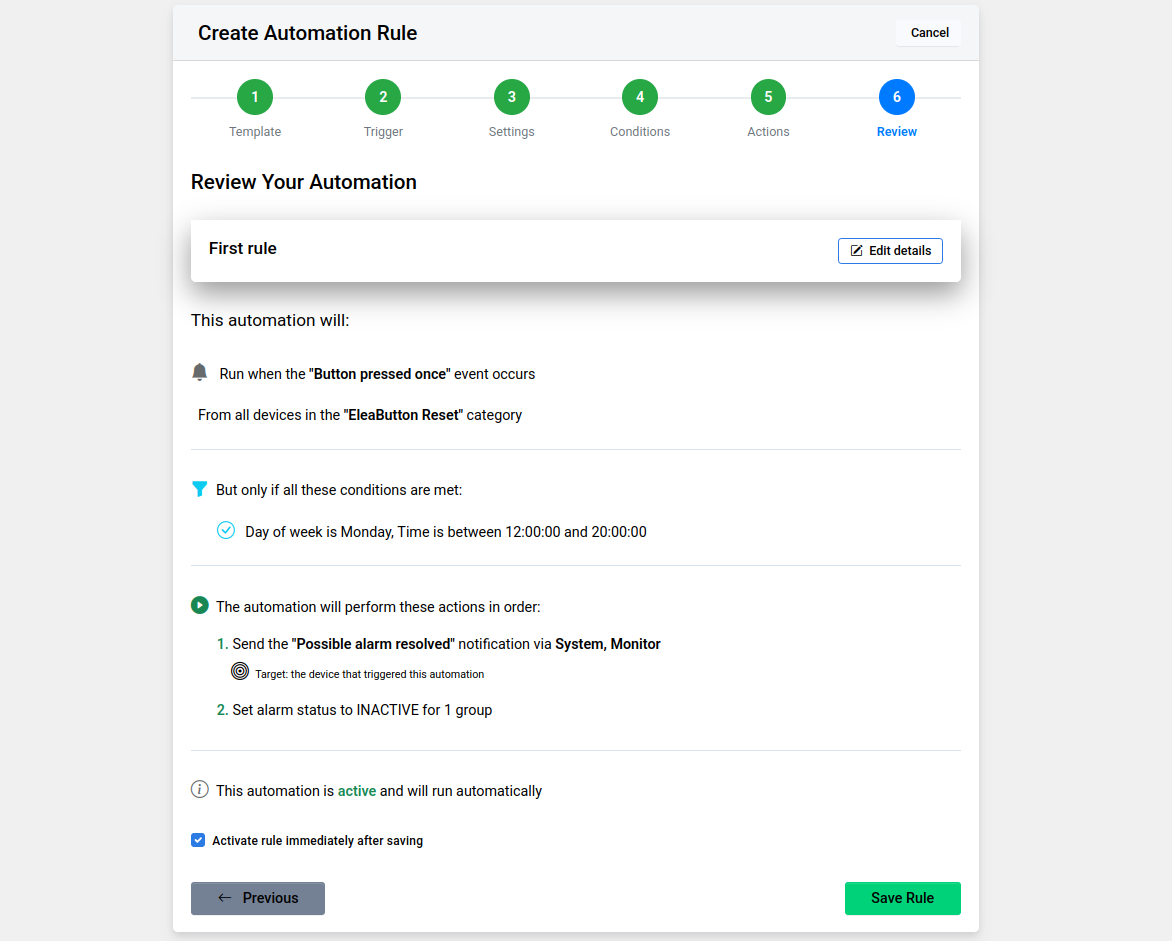Return to step 4 Conditions
The image size is (1172, 941).
pos(640,97)
